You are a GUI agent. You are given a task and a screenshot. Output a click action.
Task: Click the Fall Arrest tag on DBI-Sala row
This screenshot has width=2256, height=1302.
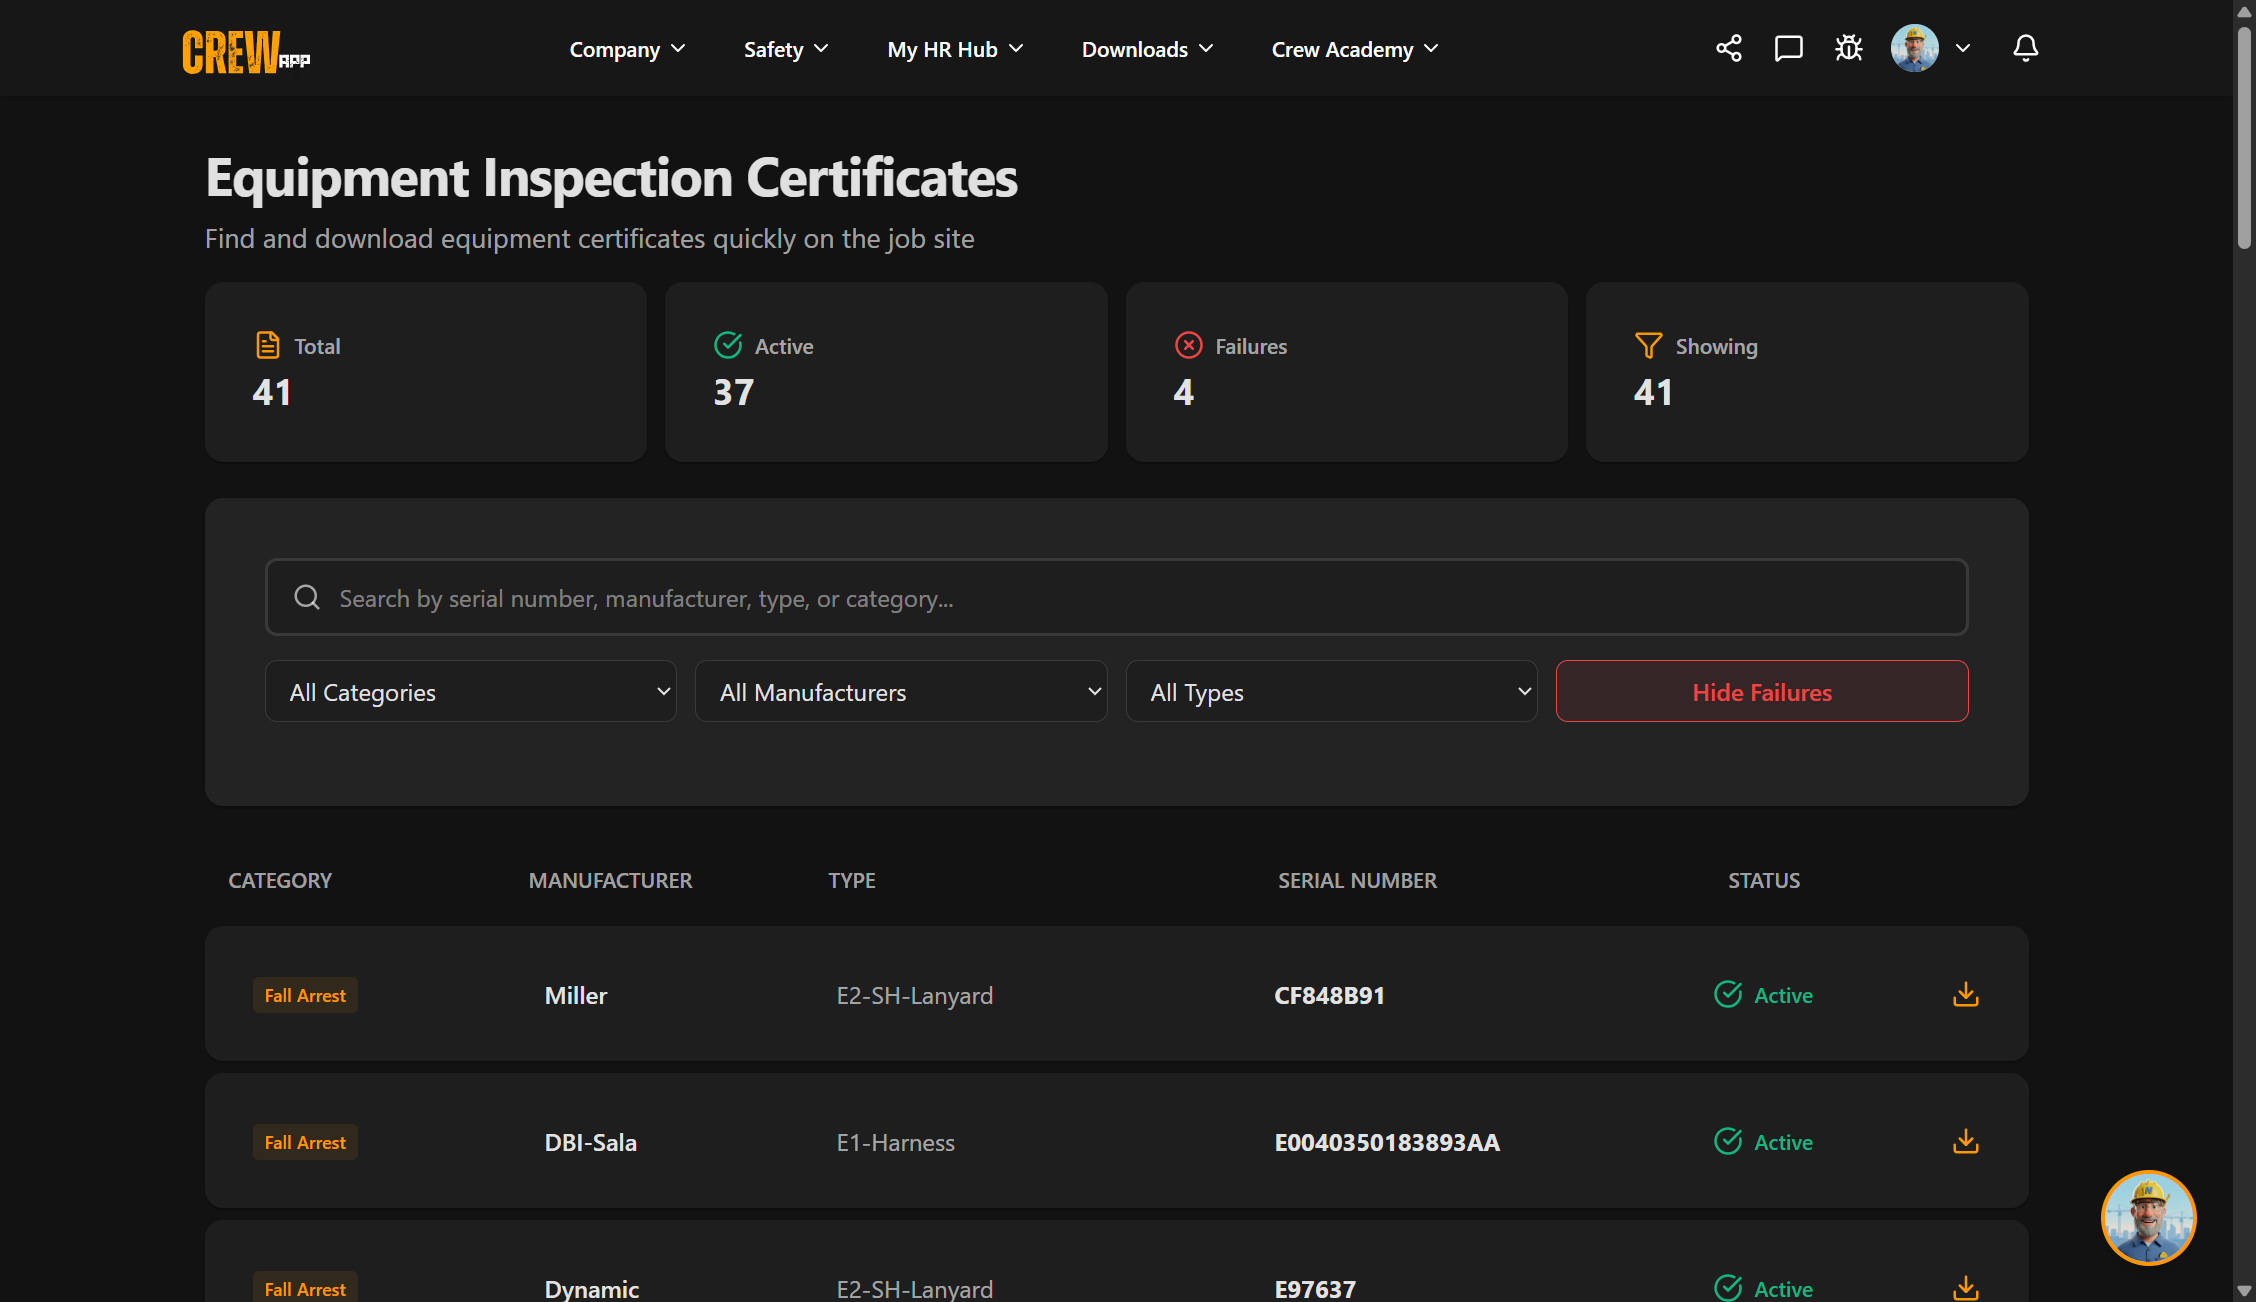[305, 1142]
